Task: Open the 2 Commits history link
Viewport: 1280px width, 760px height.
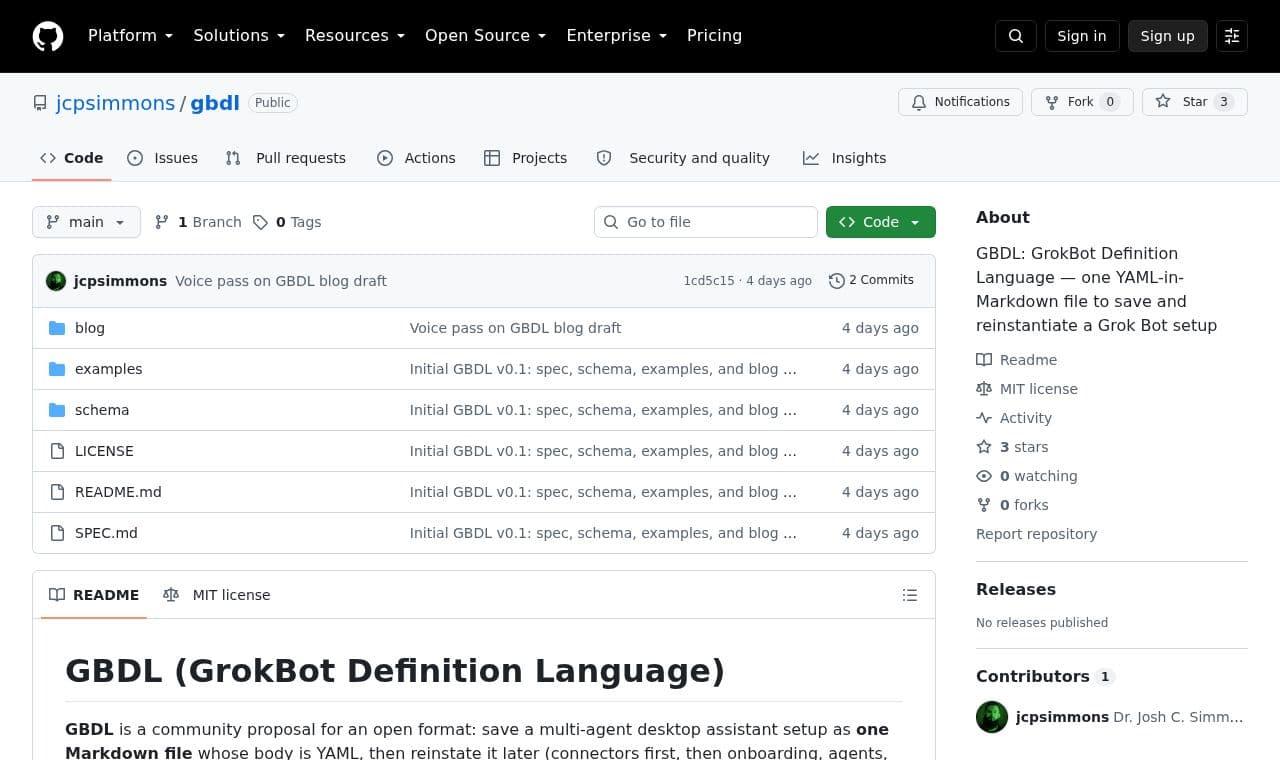Action: [871, 281]
